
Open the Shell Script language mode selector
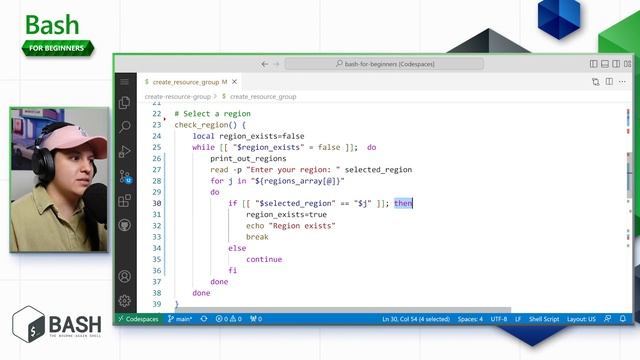(544, 319)
